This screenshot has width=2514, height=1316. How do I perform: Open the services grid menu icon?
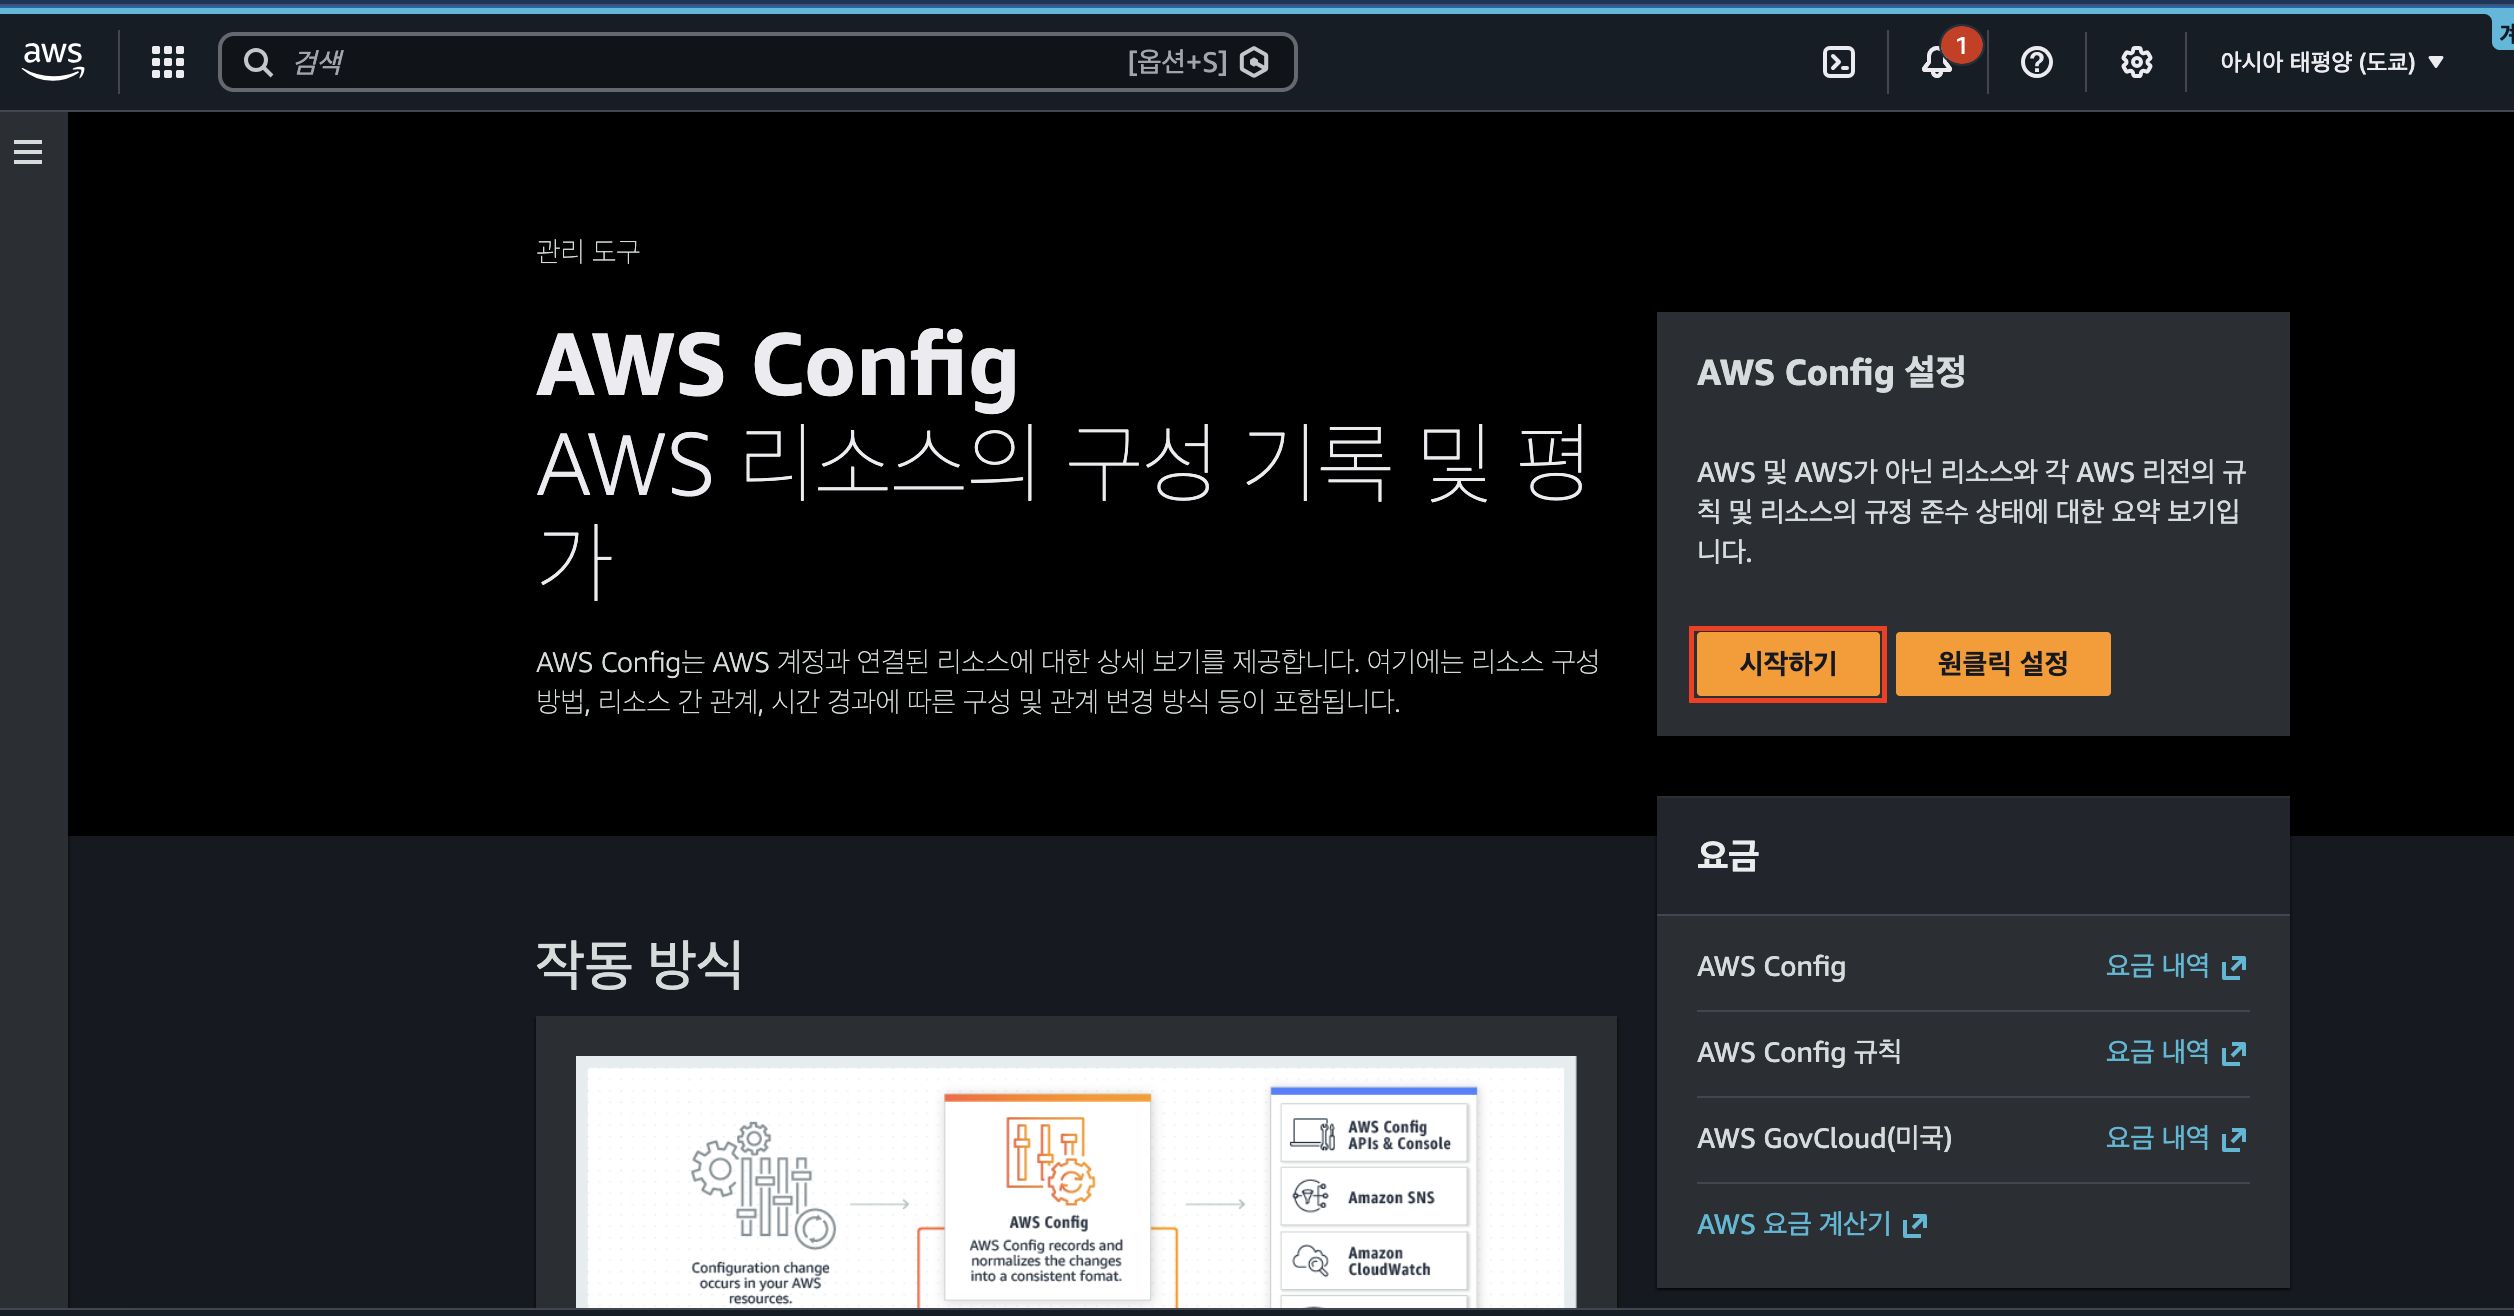tap(168, 62)
